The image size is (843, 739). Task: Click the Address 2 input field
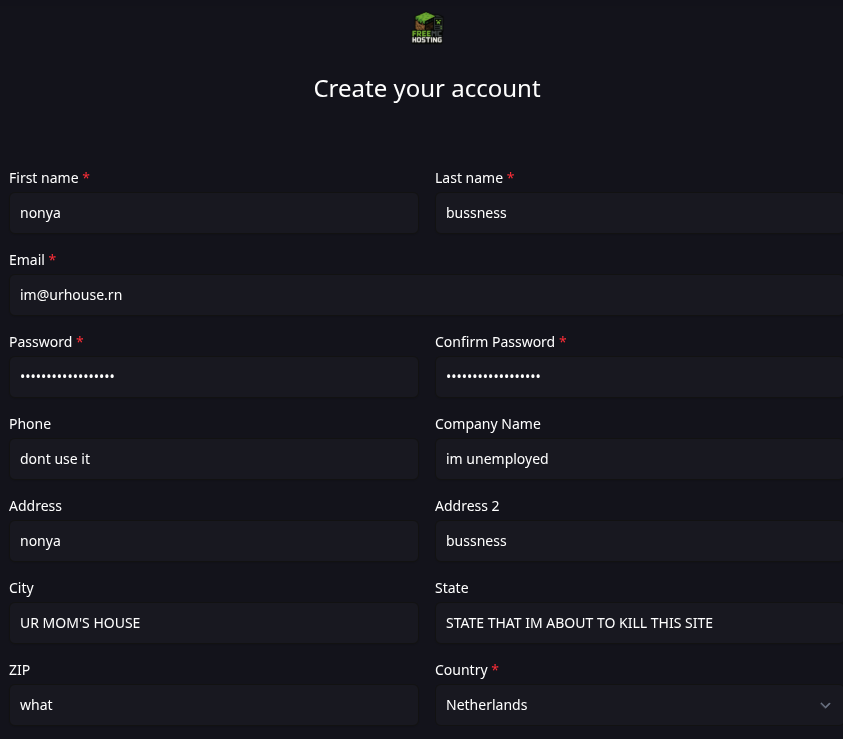tap(638, 541)
